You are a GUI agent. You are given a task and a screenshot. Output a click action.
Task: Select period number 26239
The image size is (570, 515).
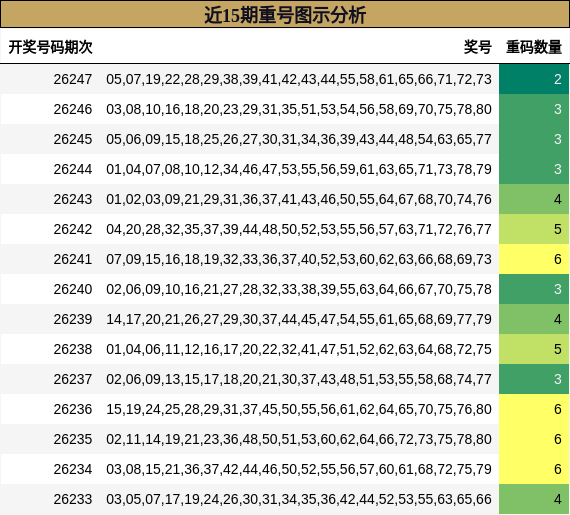coord(73,319)
